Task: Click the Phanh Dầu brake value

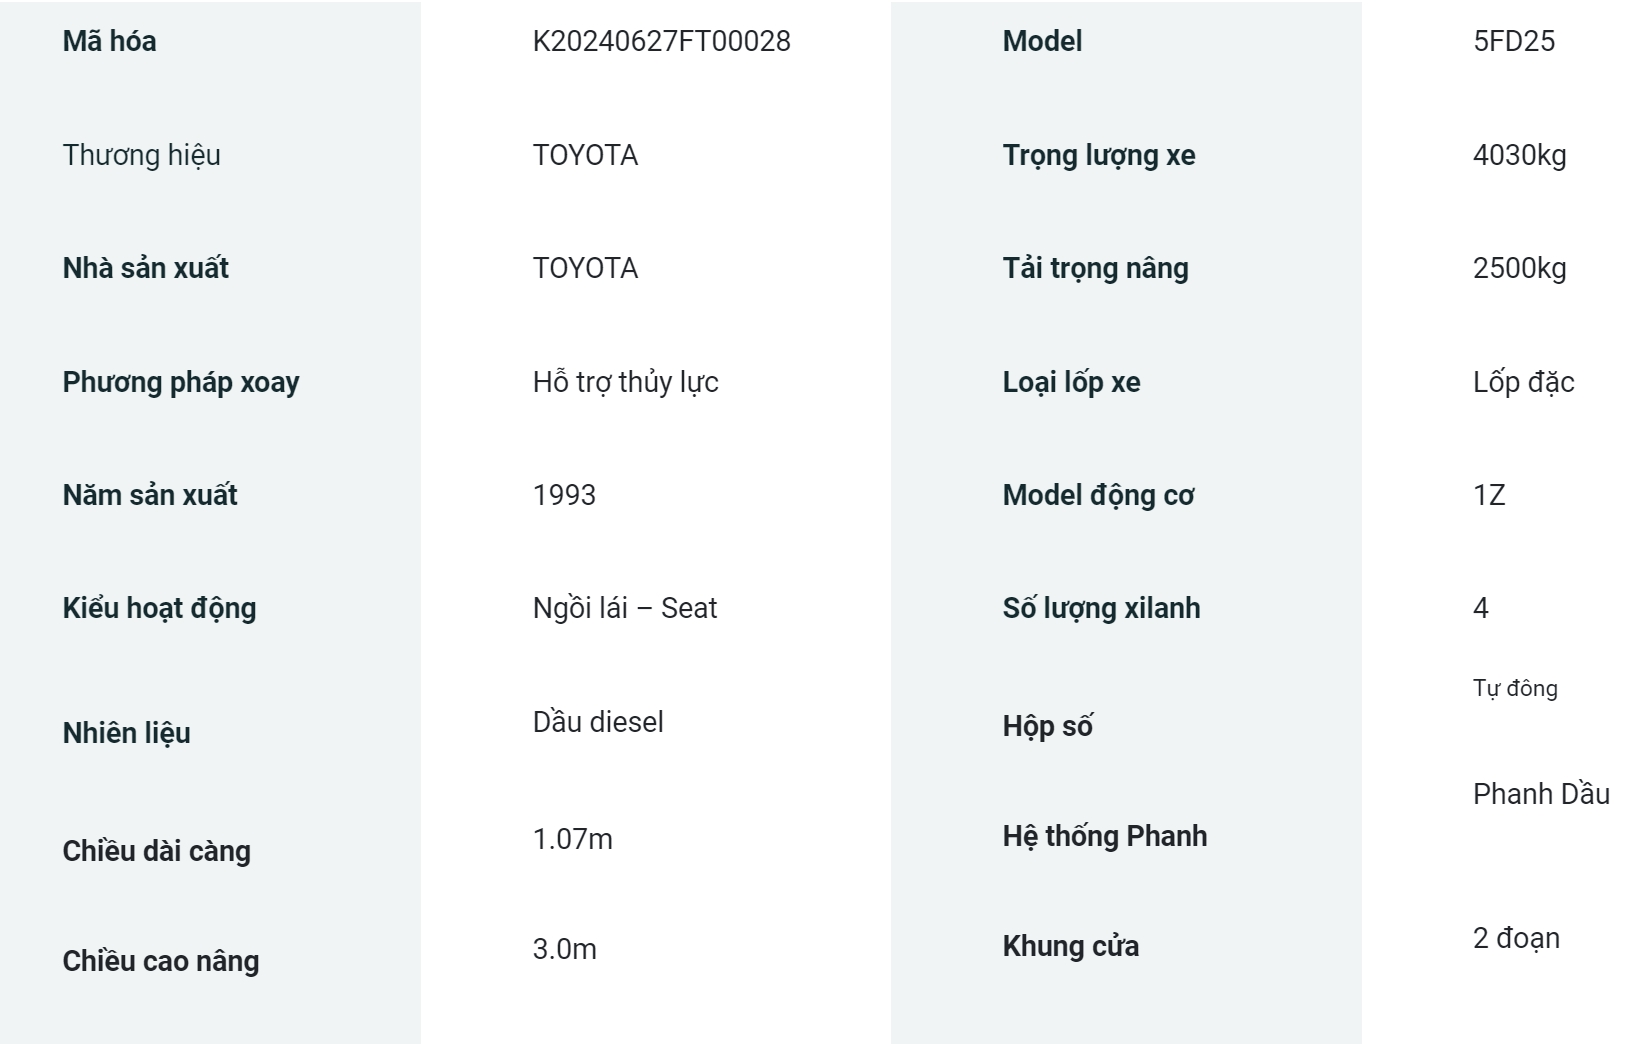Action: (x=1541, y=794)
